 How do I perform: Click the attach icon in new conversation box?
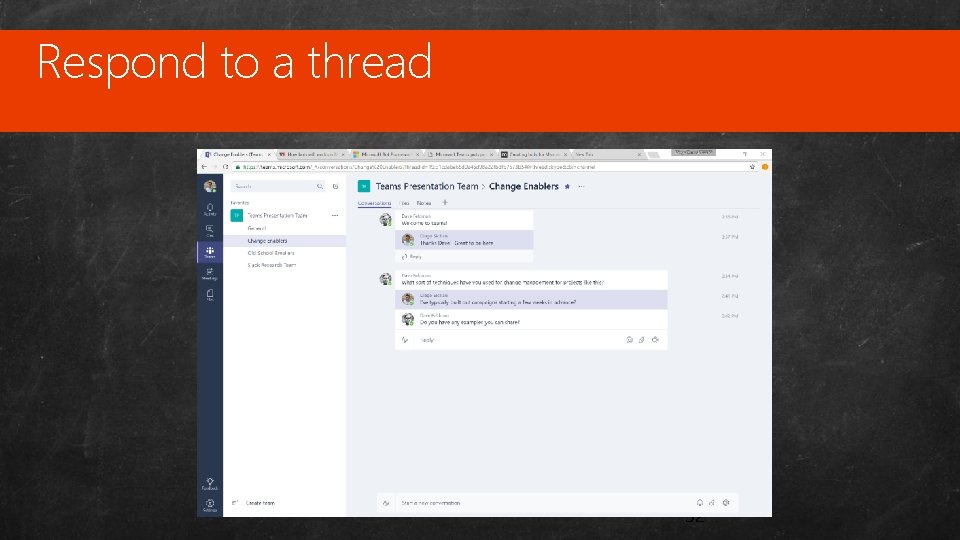point(712,503)
